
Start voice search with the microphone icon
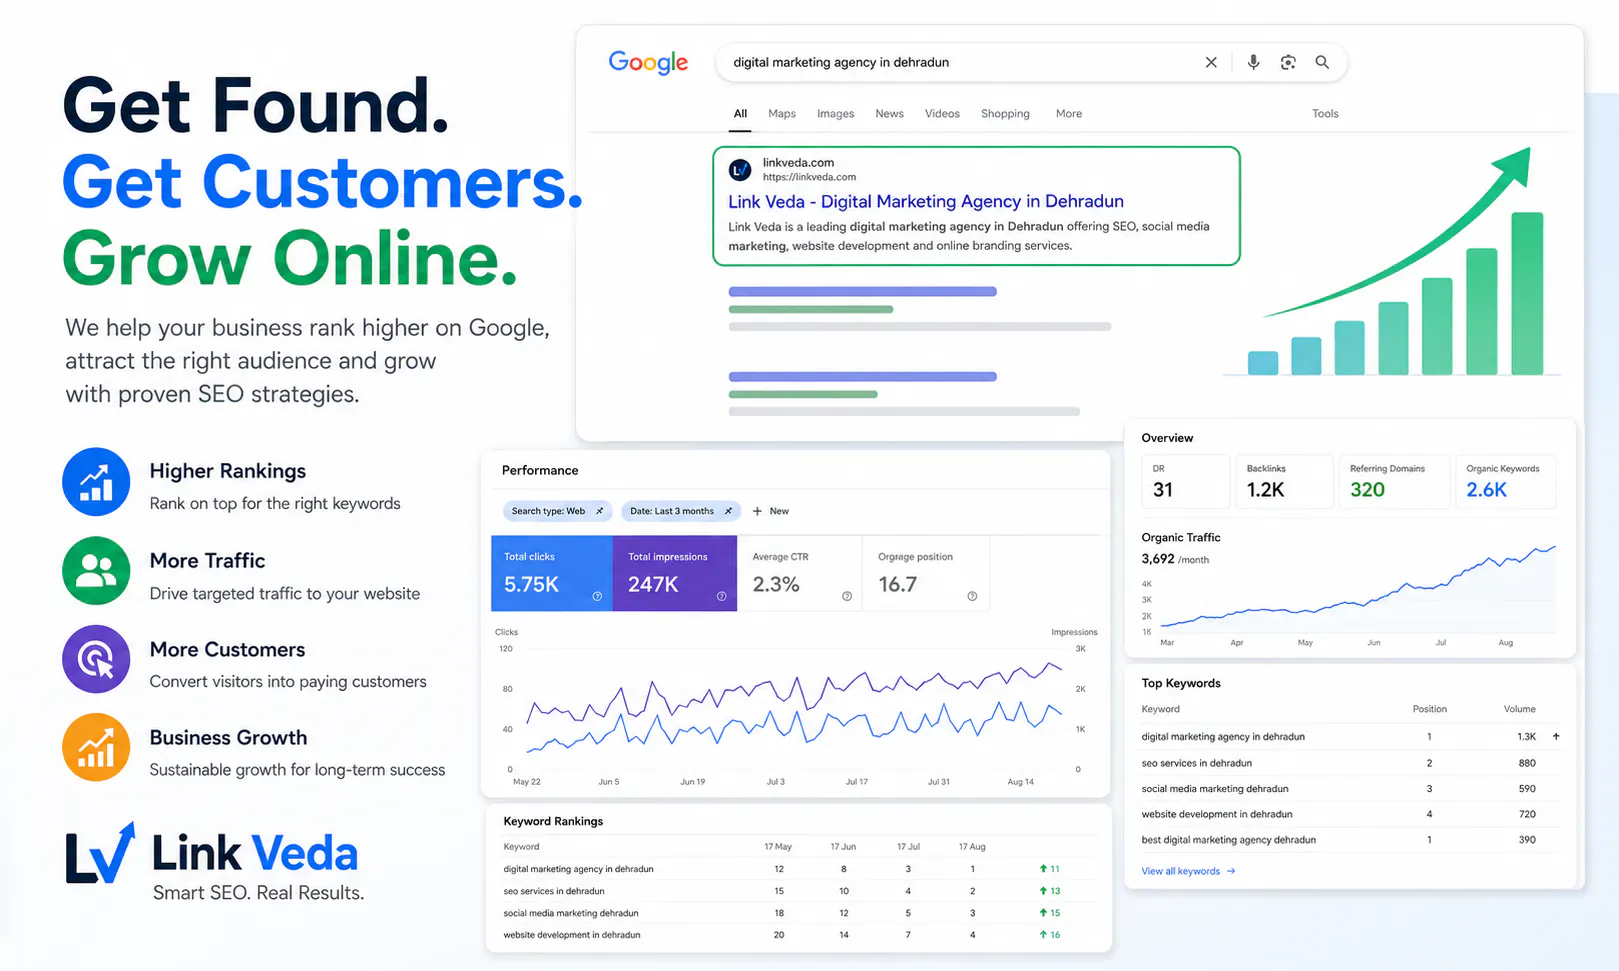1253,62
